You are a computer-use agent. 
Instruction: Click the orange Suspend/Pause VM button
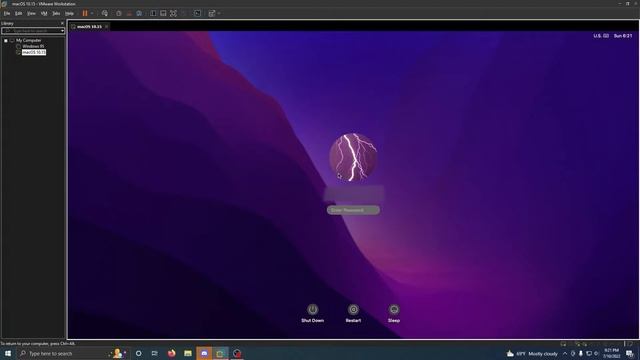(x=85, y=13)
